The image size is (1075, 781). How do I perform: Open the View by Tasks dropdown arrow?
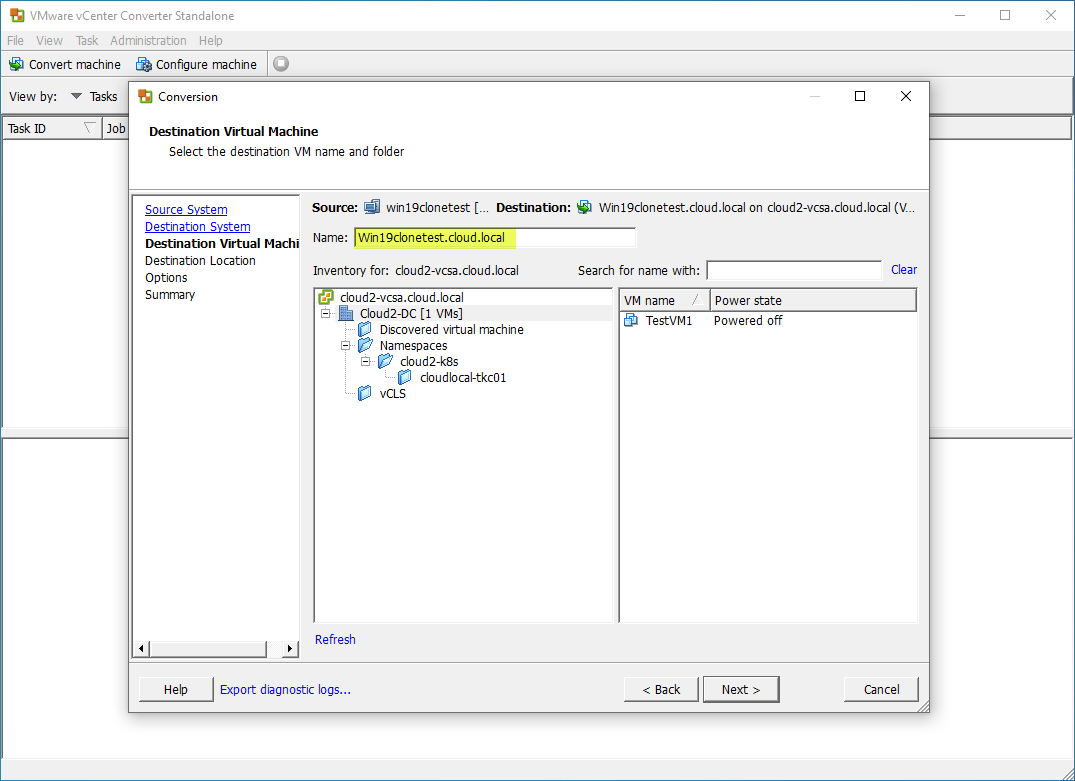[x=76, y=97]
